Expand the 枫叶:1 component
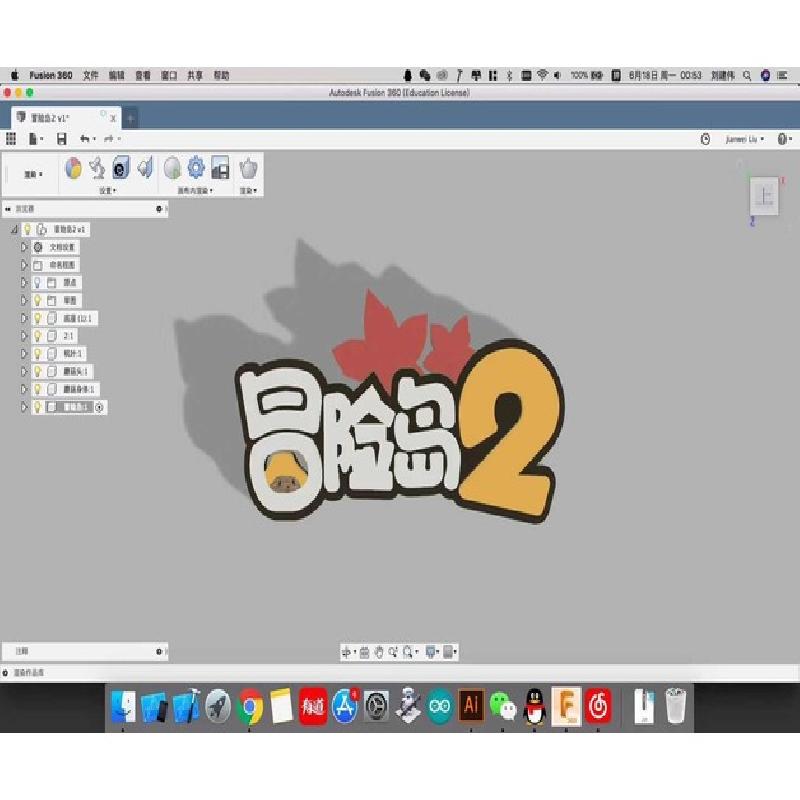Viewport: 800px width, 800px height. (x=23, y=354)
